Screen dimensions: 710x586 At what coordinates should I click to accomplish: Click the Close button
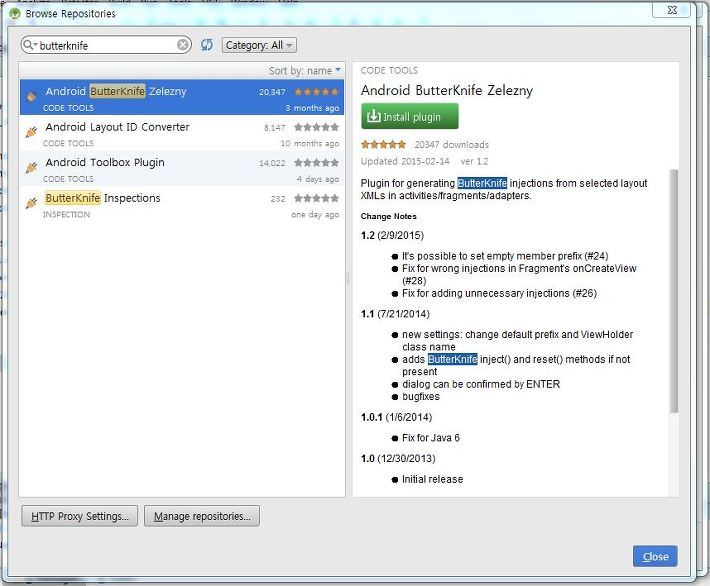click(655, 556)
